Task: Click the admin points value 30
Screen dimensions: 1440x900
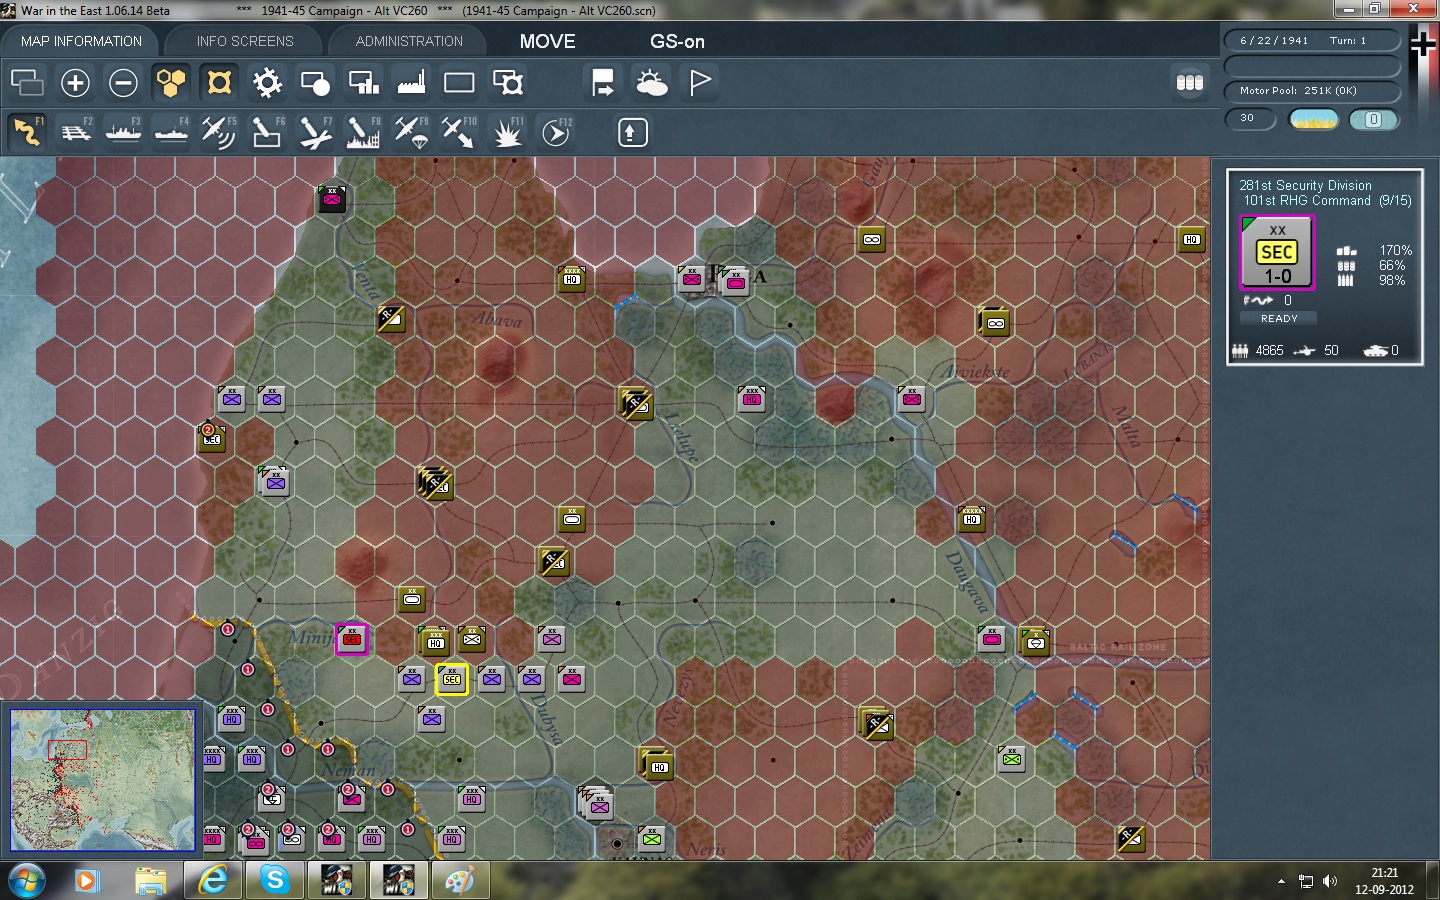Action: click(x=1250, y=119)
